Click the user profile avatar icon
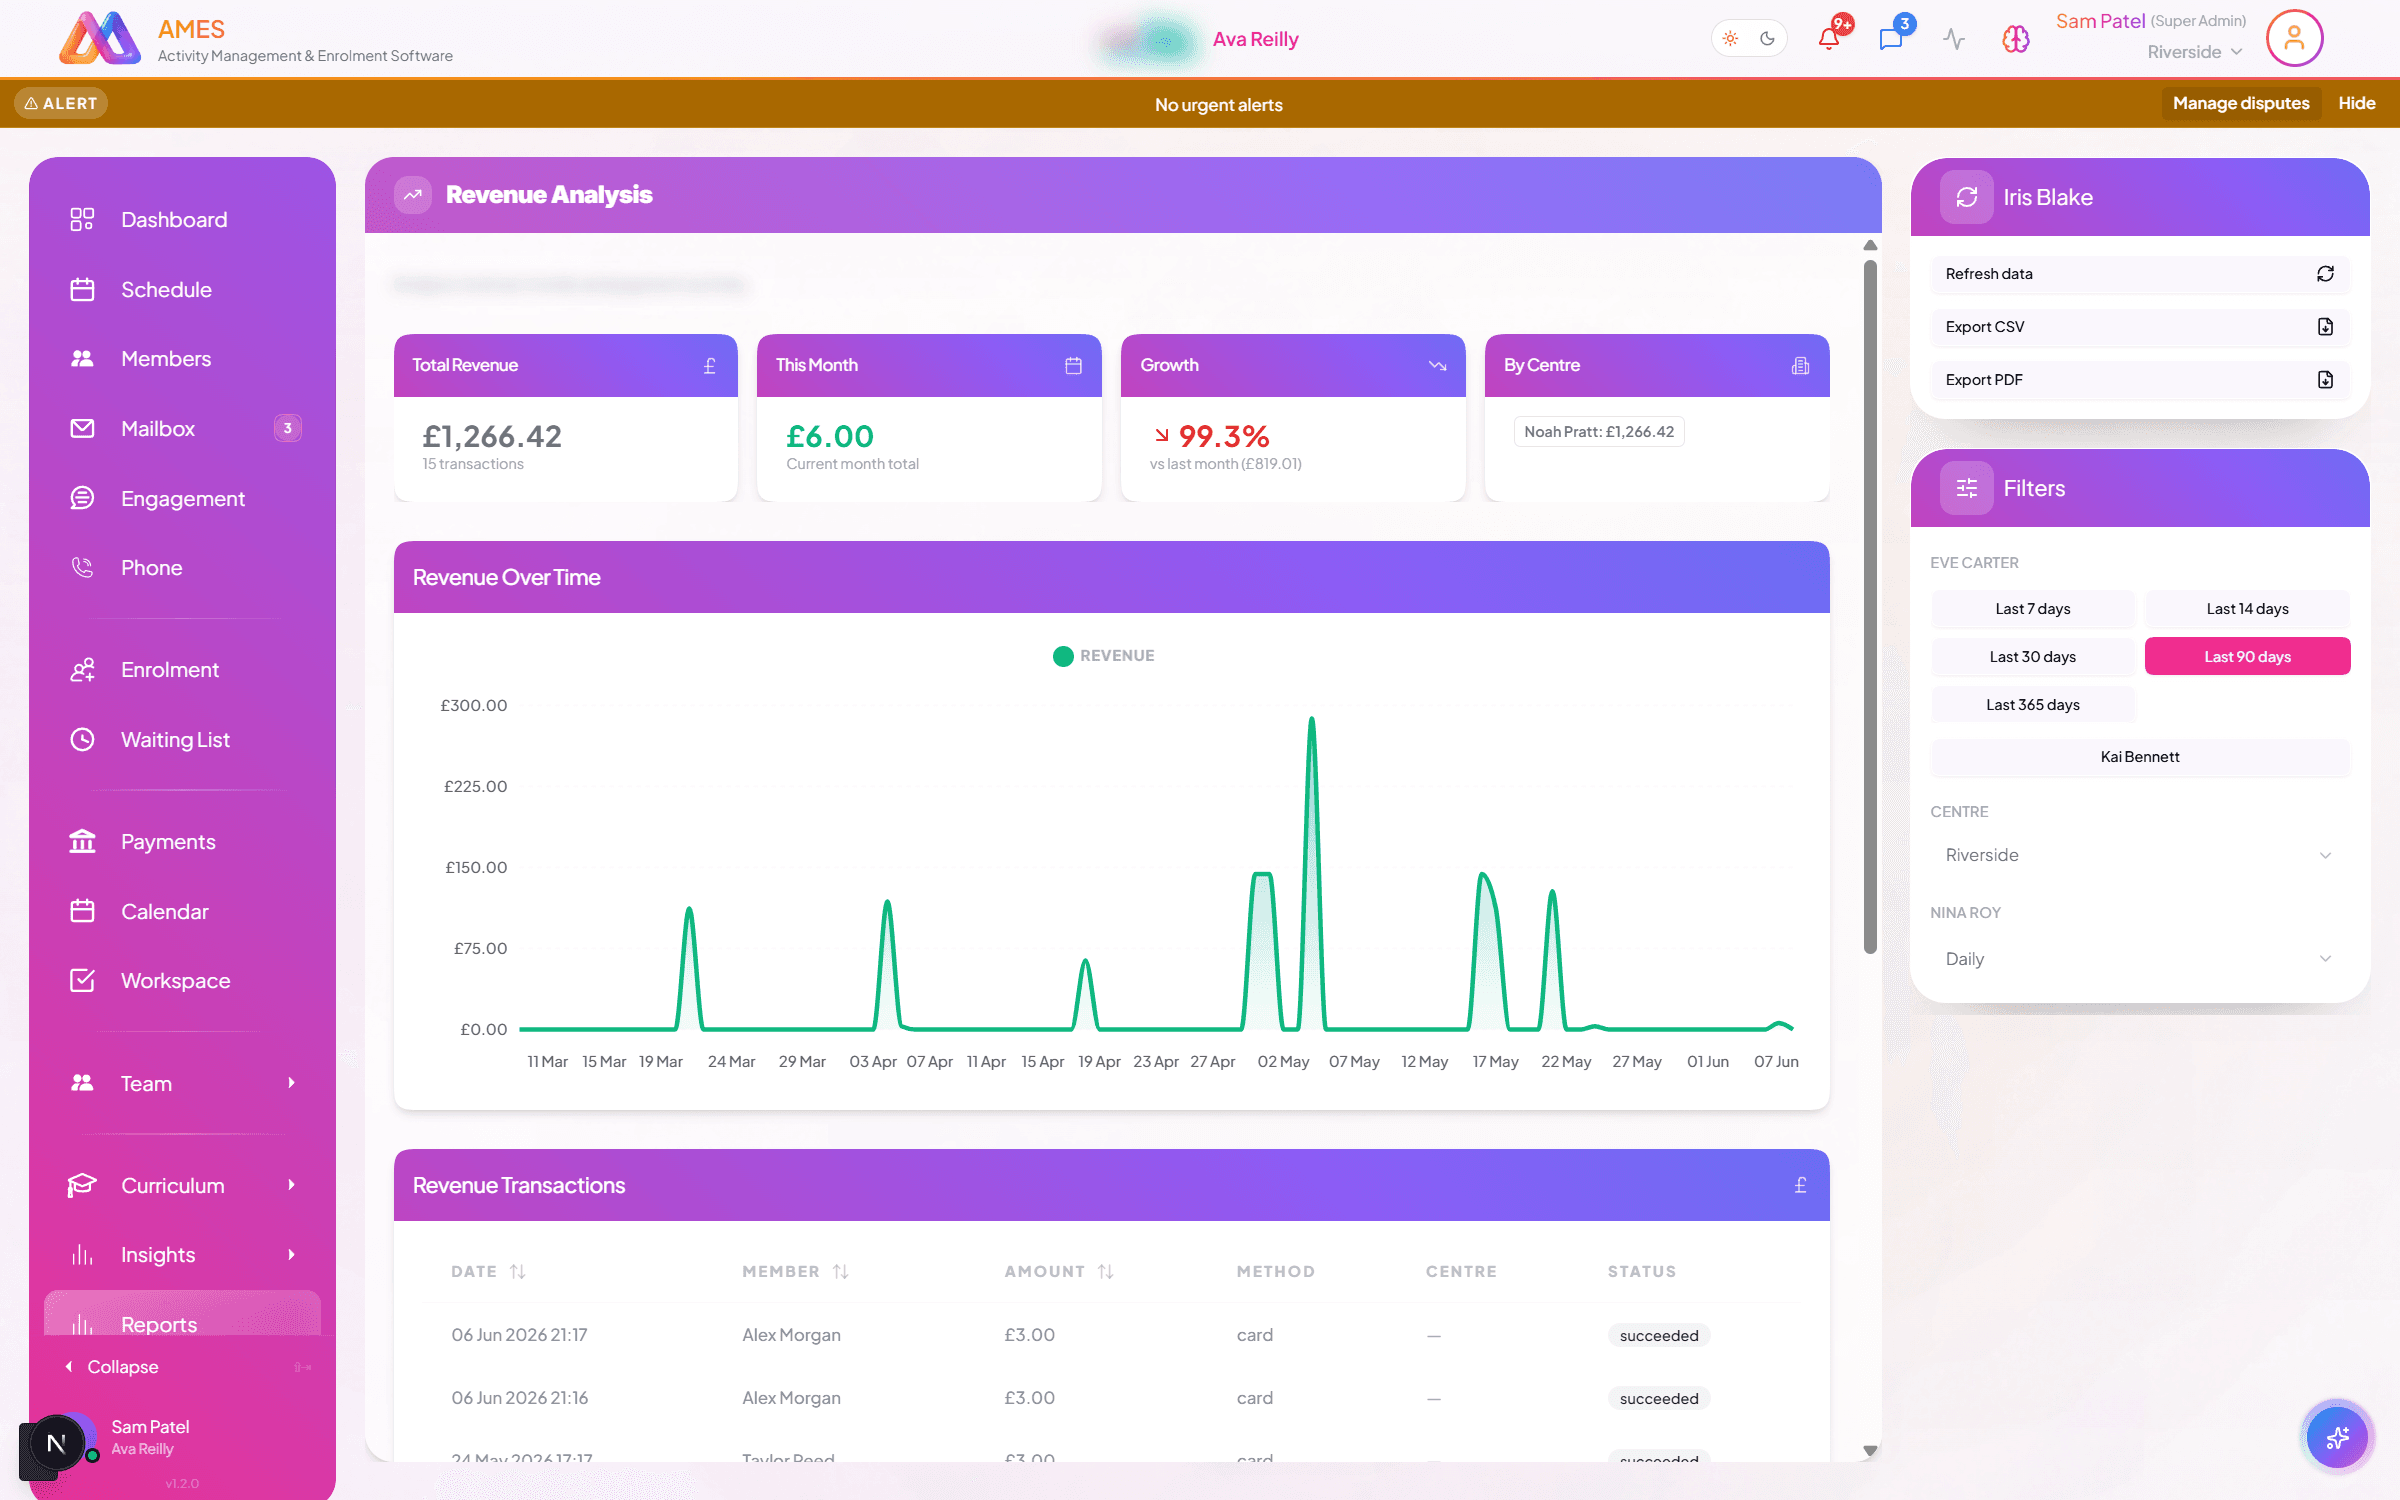Image resolution: width=2400 pixels, height=1500 pixels. point(2294,39)
